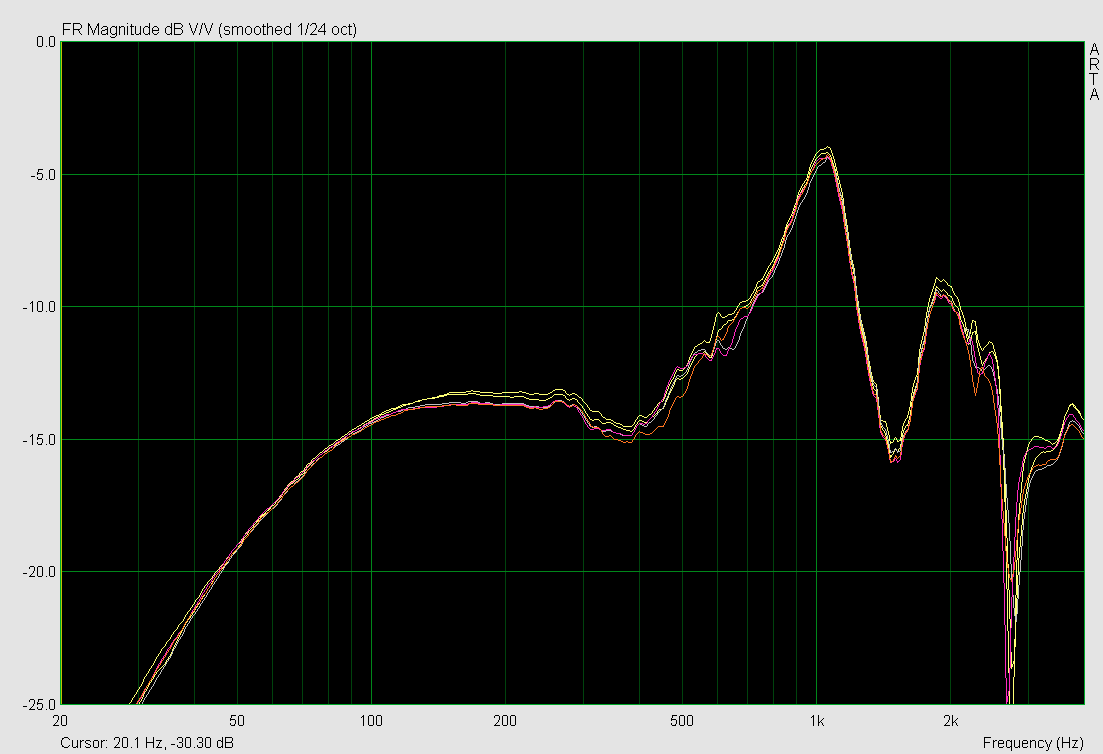This screenshot has width=1103, height=754.
Task: Click the '-10.0' y-axis label
Action: pos(41,307)
